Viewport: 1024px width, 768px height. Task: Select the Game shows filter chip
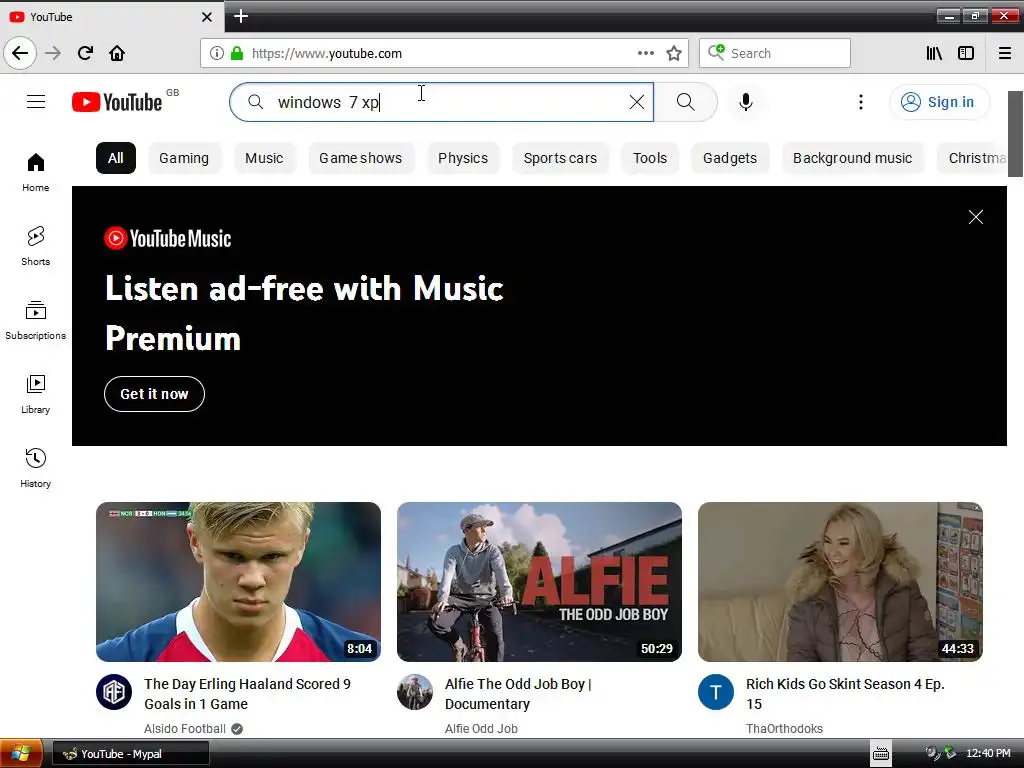(x=360, y=158)
